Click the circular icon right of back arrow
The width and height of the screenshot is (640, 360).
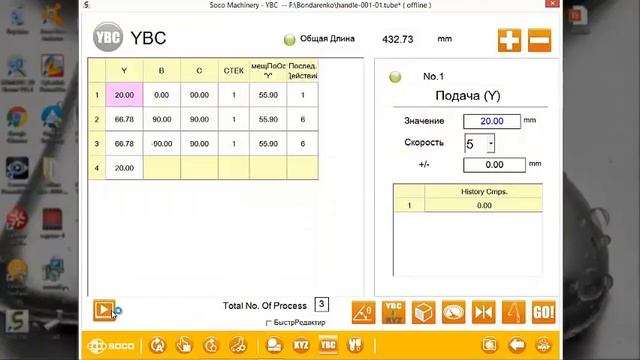tap(543, 345)
